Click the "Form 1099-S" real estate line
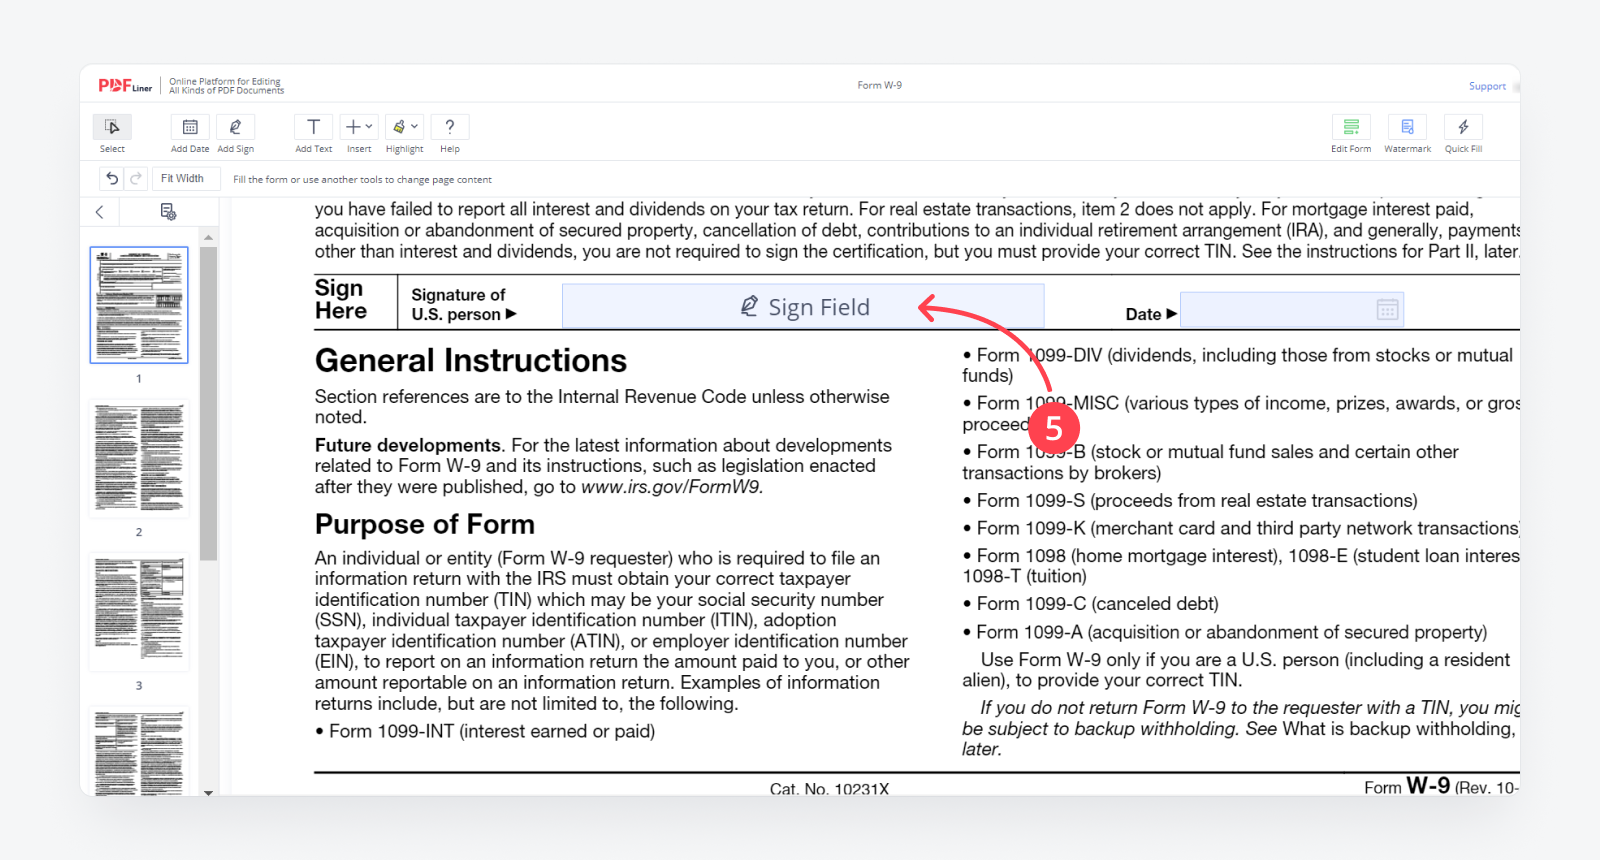This screenshot has width=1600, height=860. (1190, 500)
